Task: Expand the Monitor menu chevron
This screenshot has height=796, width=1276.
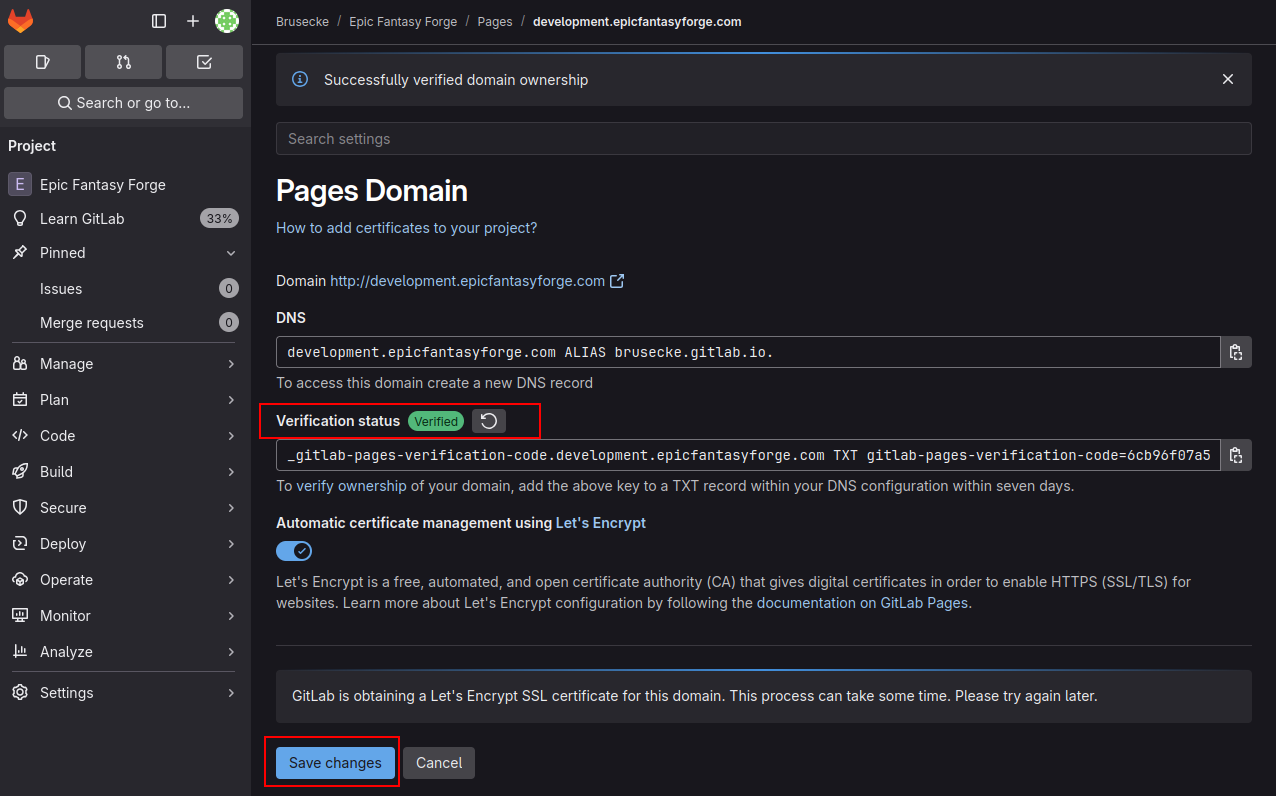Action: 231,616
